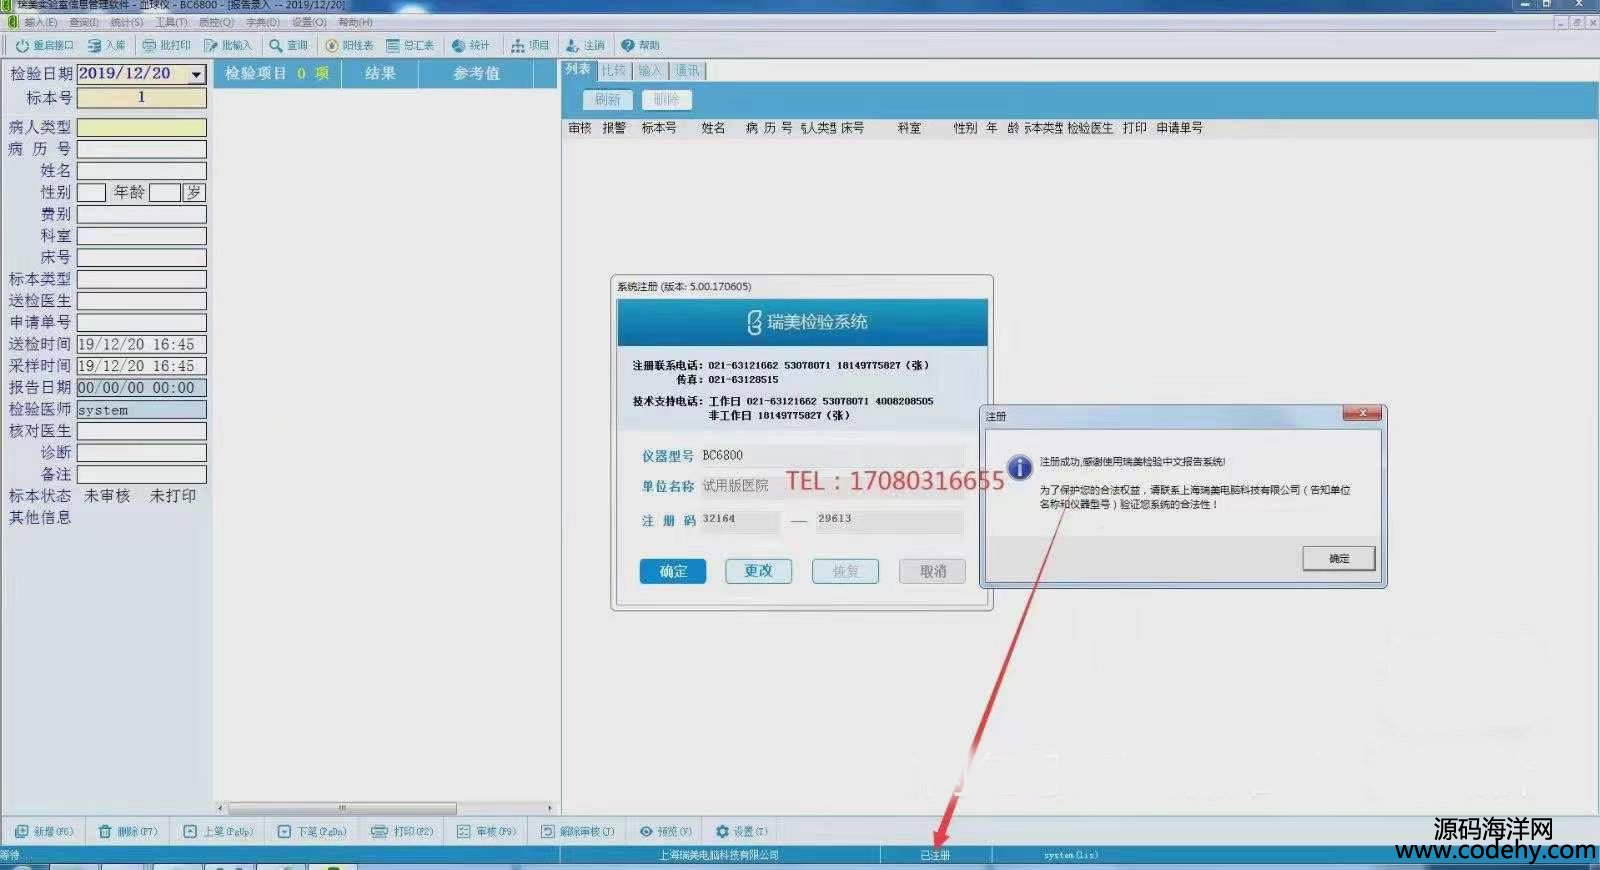Switch to the tab between 列表 and 输入
This screenshot has width=1600, height=870.
[x=614, y=71]
